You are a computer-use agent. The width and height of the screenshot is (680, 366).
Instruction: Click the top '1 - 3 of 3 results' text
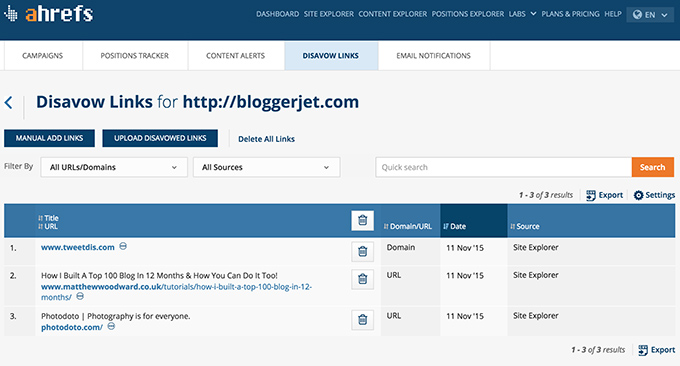546,195
